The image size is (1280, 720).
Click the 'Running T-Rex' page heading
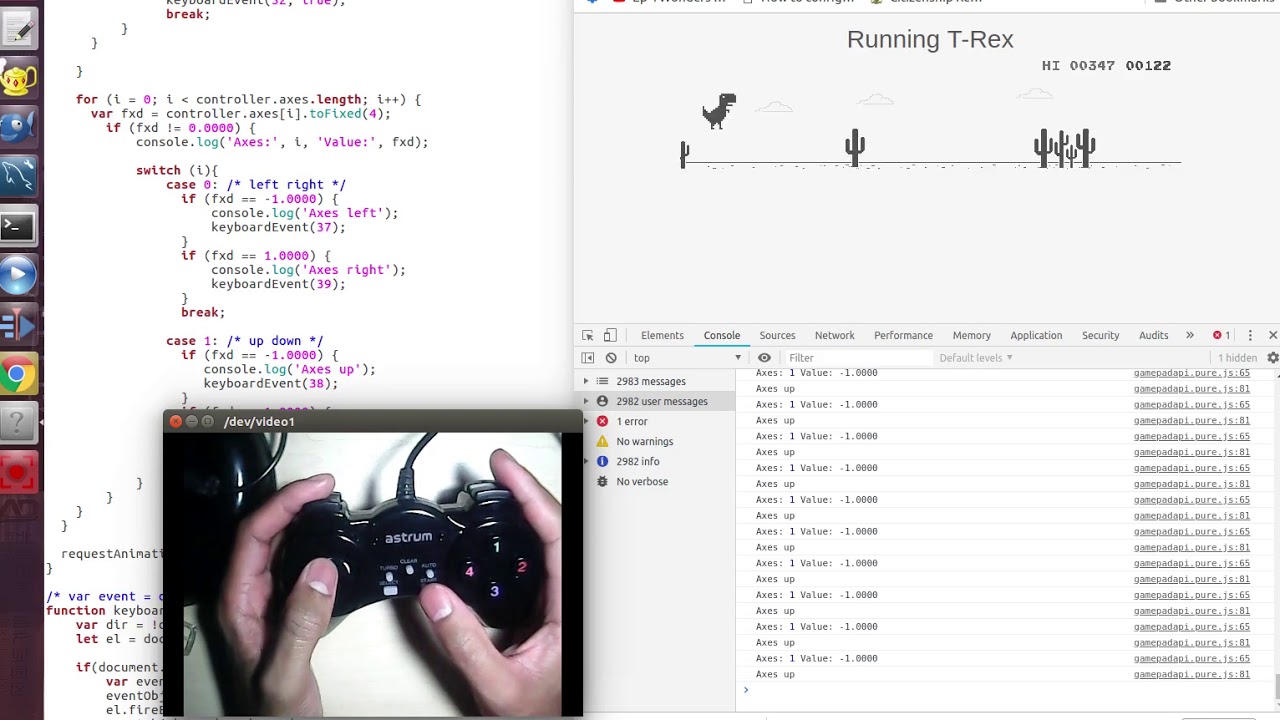[x=930, y=40]
